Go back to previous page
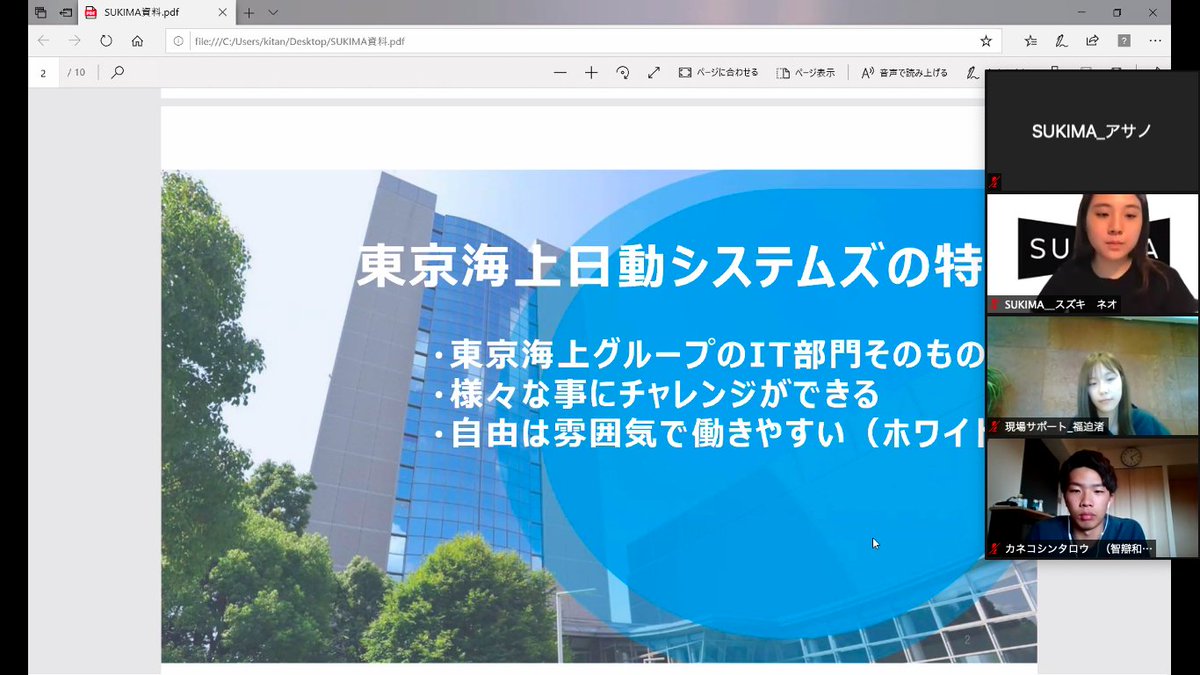Screen dimensions: 1200x675 tap(43, 41)
